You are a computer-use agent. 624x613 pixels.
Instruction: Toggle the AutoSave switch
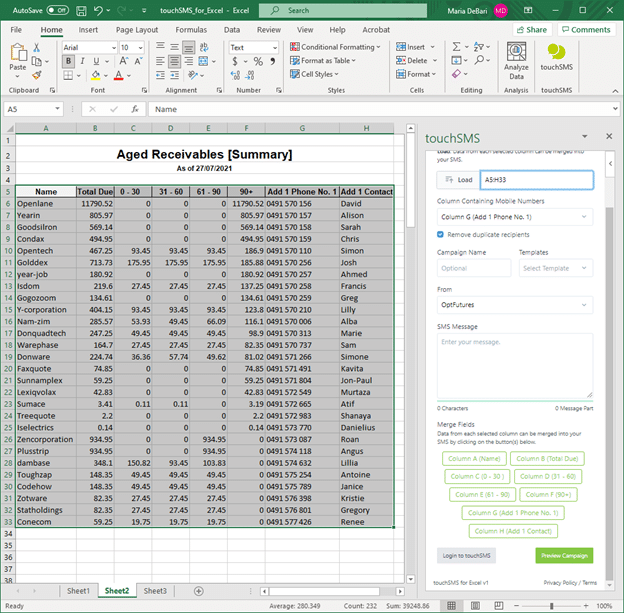(57, 10)
